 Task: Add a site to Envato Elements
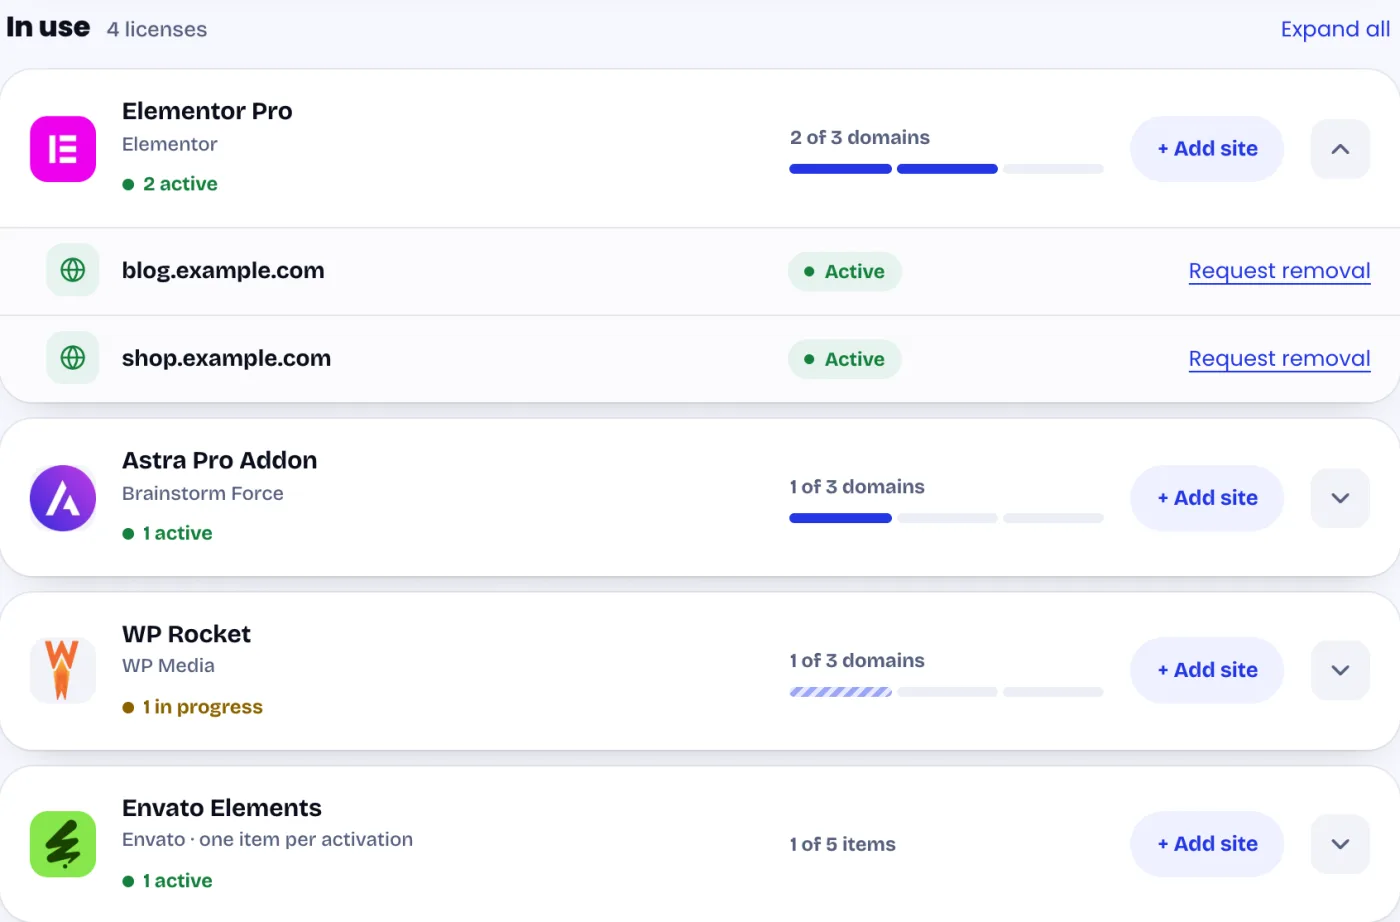(x=1207, y=844)
